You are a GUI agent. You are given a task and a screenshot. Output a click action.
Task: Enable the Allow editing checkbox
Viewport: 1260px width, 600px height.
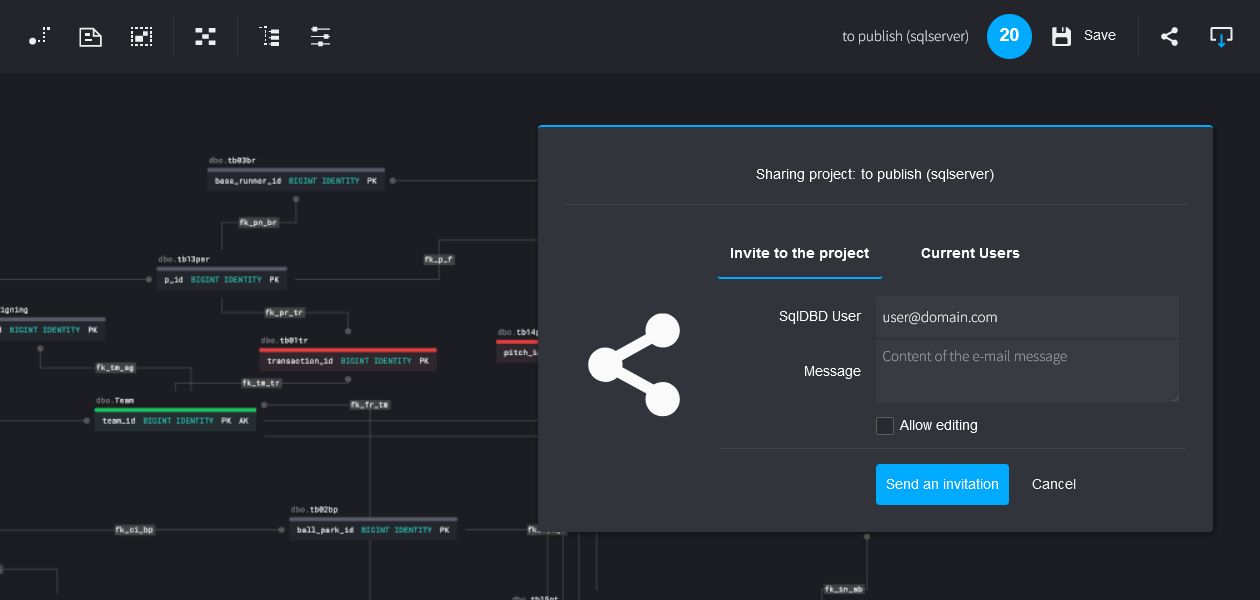885,425
